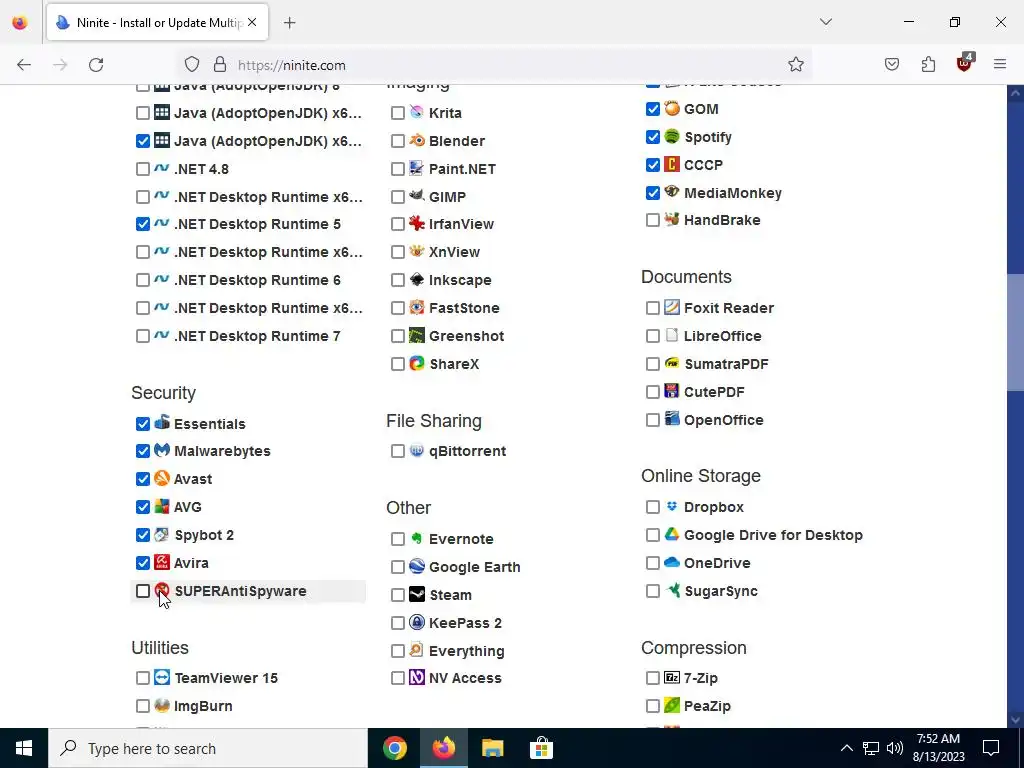
Task: Click the NV Access label
Action: click(465, 678)
